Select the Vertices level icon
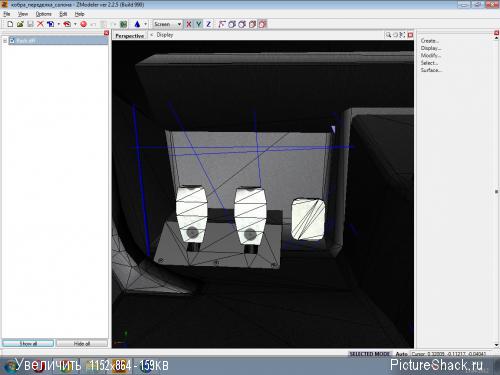This screenshot has width=500, height=375. (x=222, y=24)
